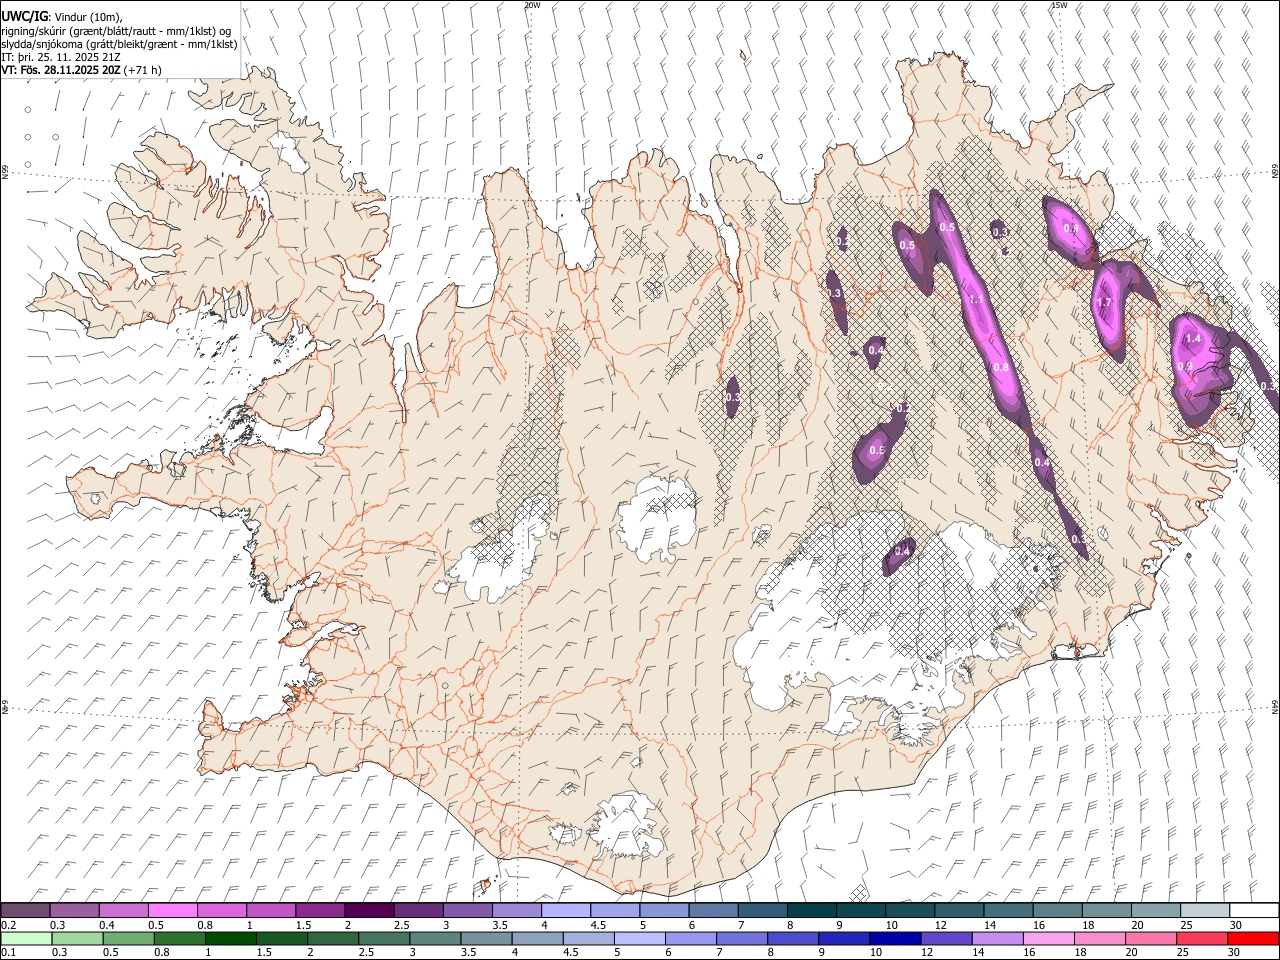Select the dark purple 2–2.5 swatch, upper legend
Image resolution: width=1280 pixels, height=960 pixels.
click(369, 910)
